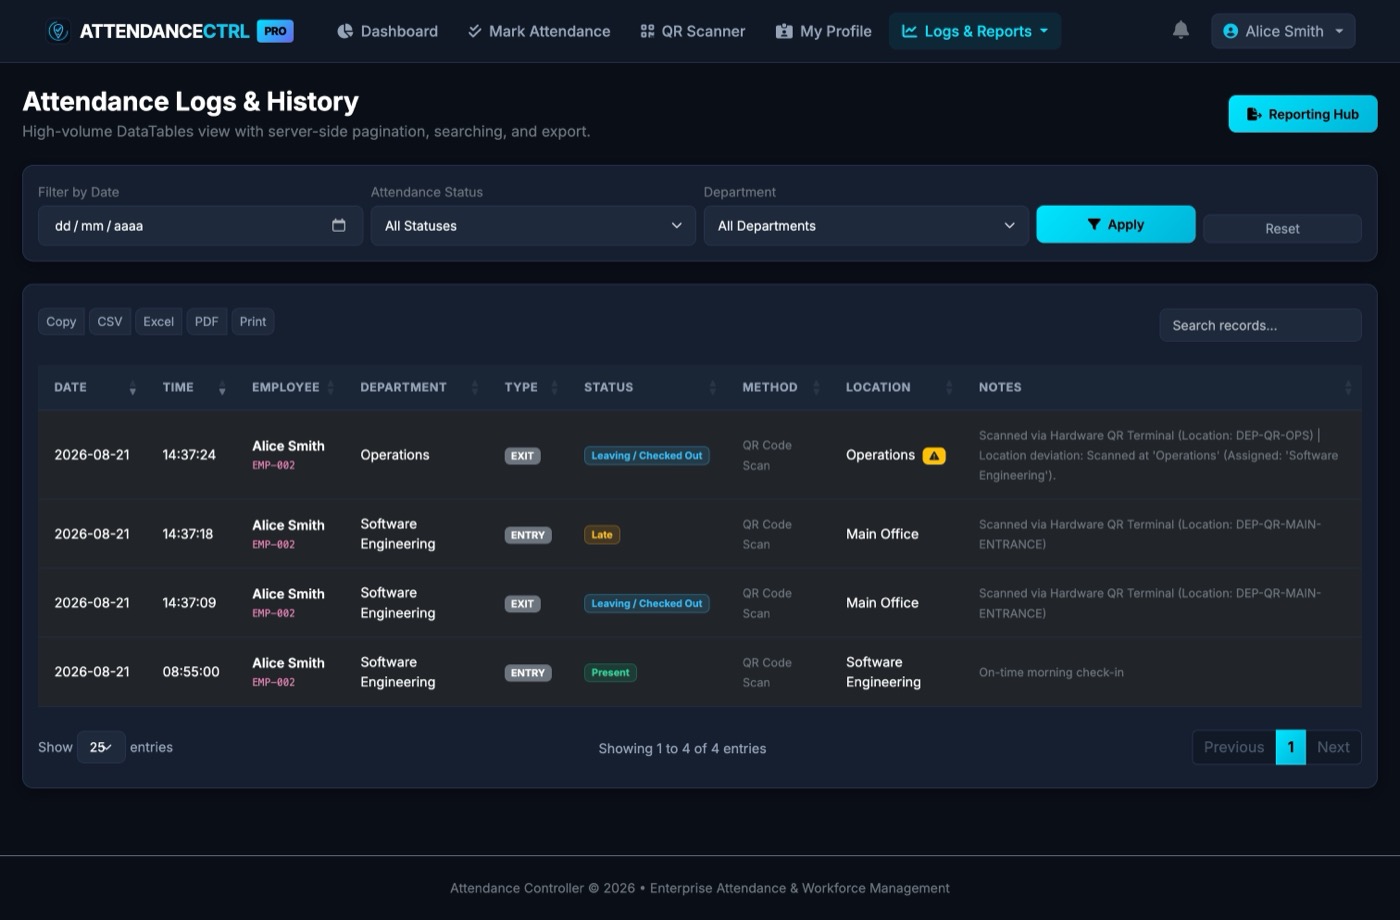Sort by Status column sort icon
The width and height of the screenshot is (1400, 920).
pyautogui.click(x=713, y=388)
